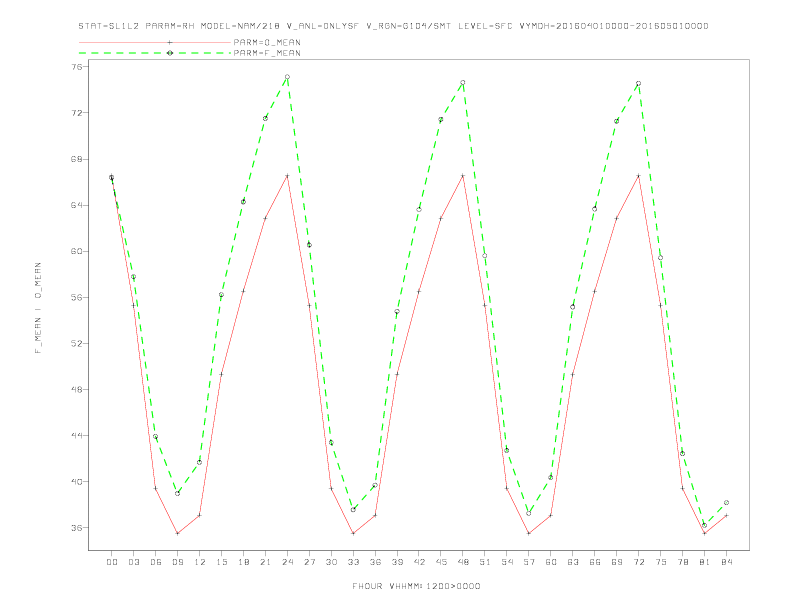Click the F_MEAN circle marker at forecast hour 84
The width and height of the screenshot is (792, 612).
(x=726, y=502)
